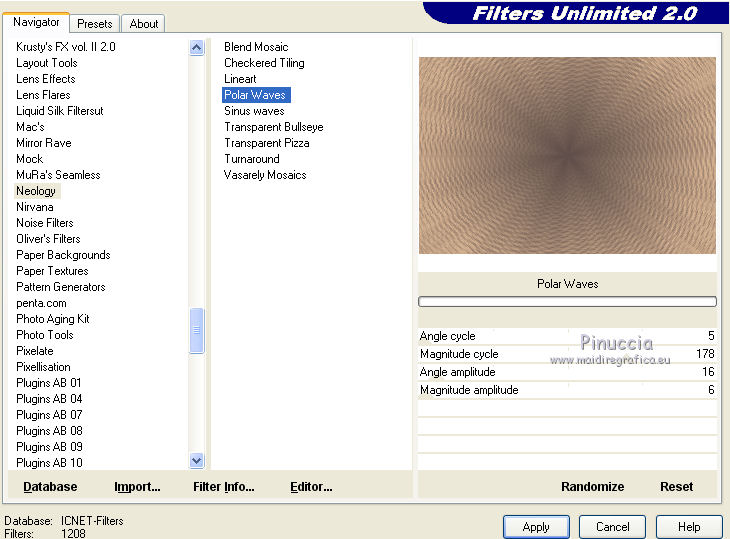Select Layout Tools category
This screenshot has width=730, height=539.
(47, 63)
